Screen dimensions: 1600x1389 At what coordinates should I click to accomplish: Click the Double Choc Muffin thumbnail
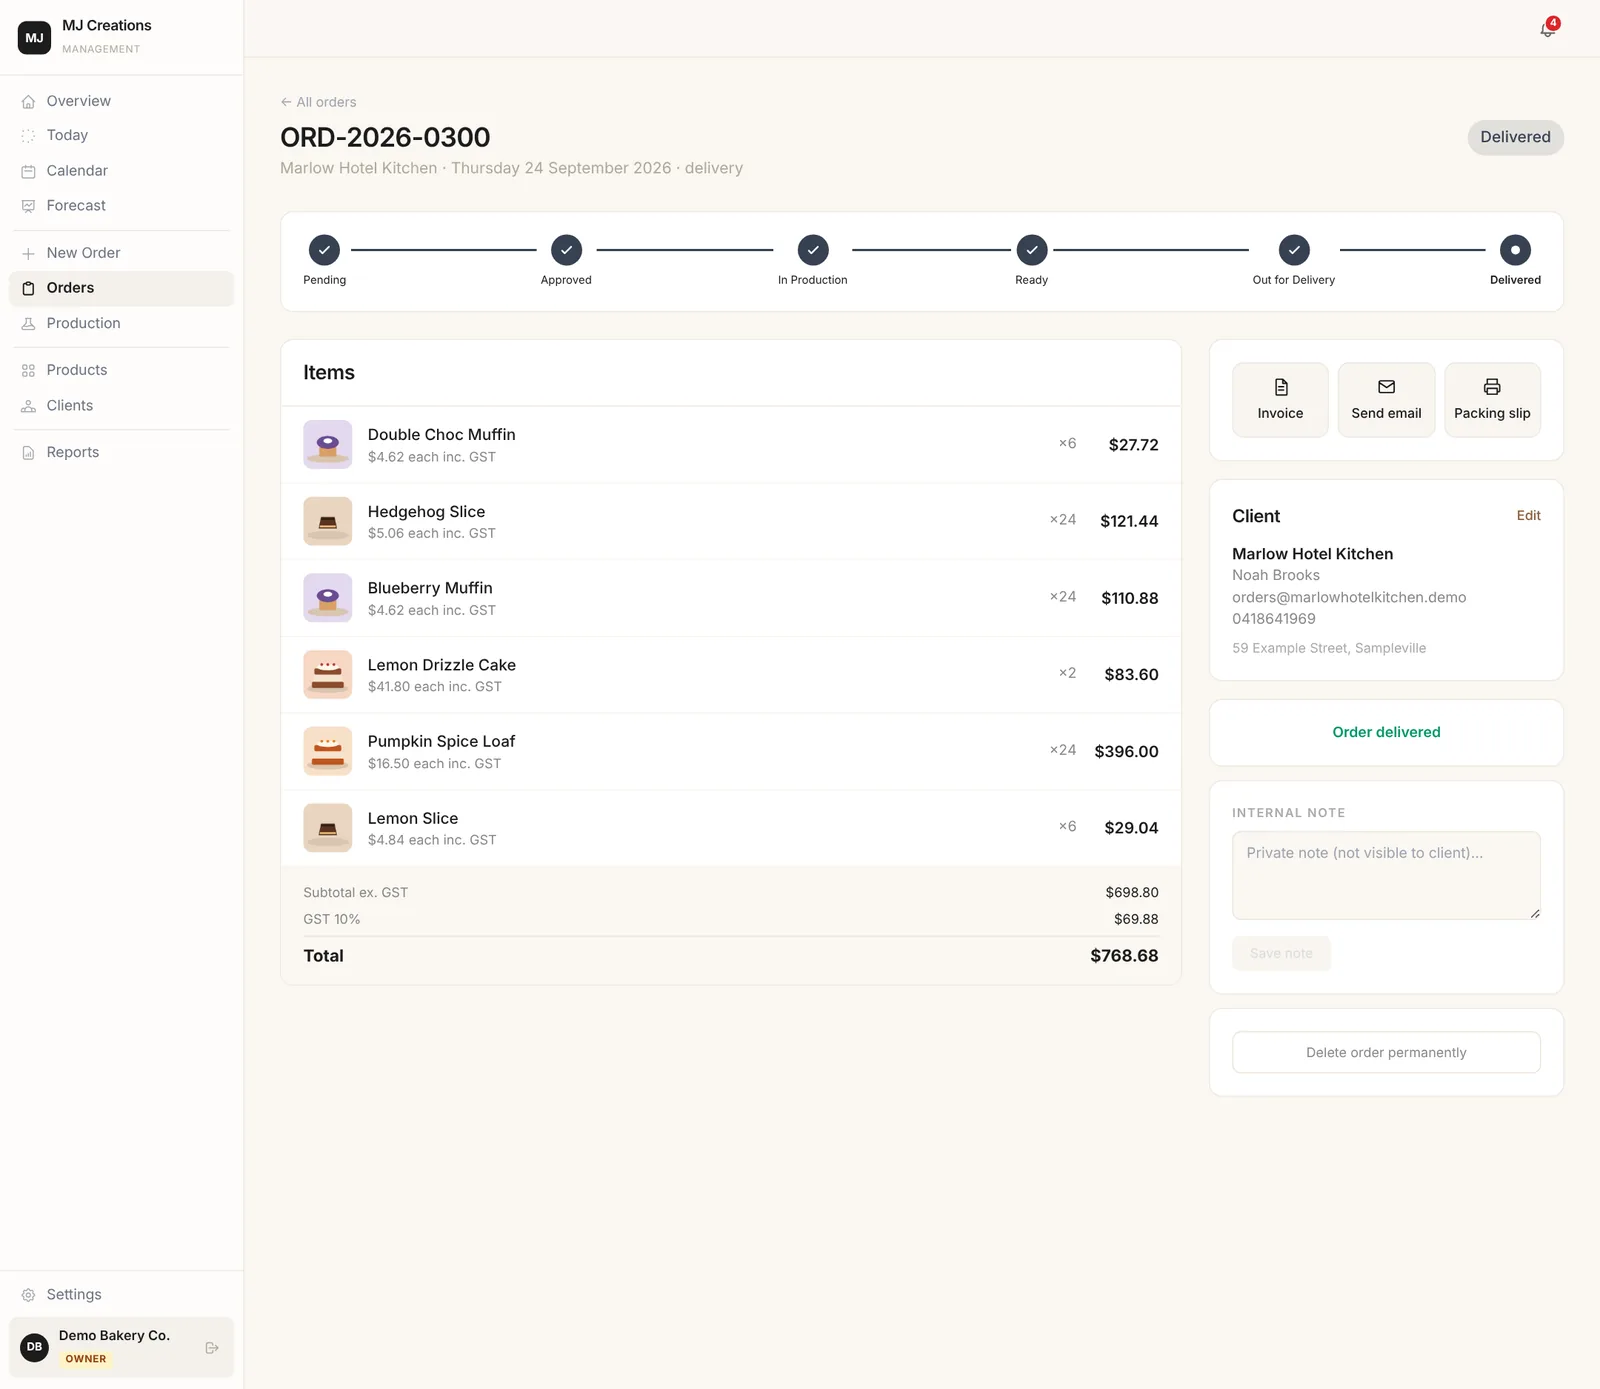328,444
